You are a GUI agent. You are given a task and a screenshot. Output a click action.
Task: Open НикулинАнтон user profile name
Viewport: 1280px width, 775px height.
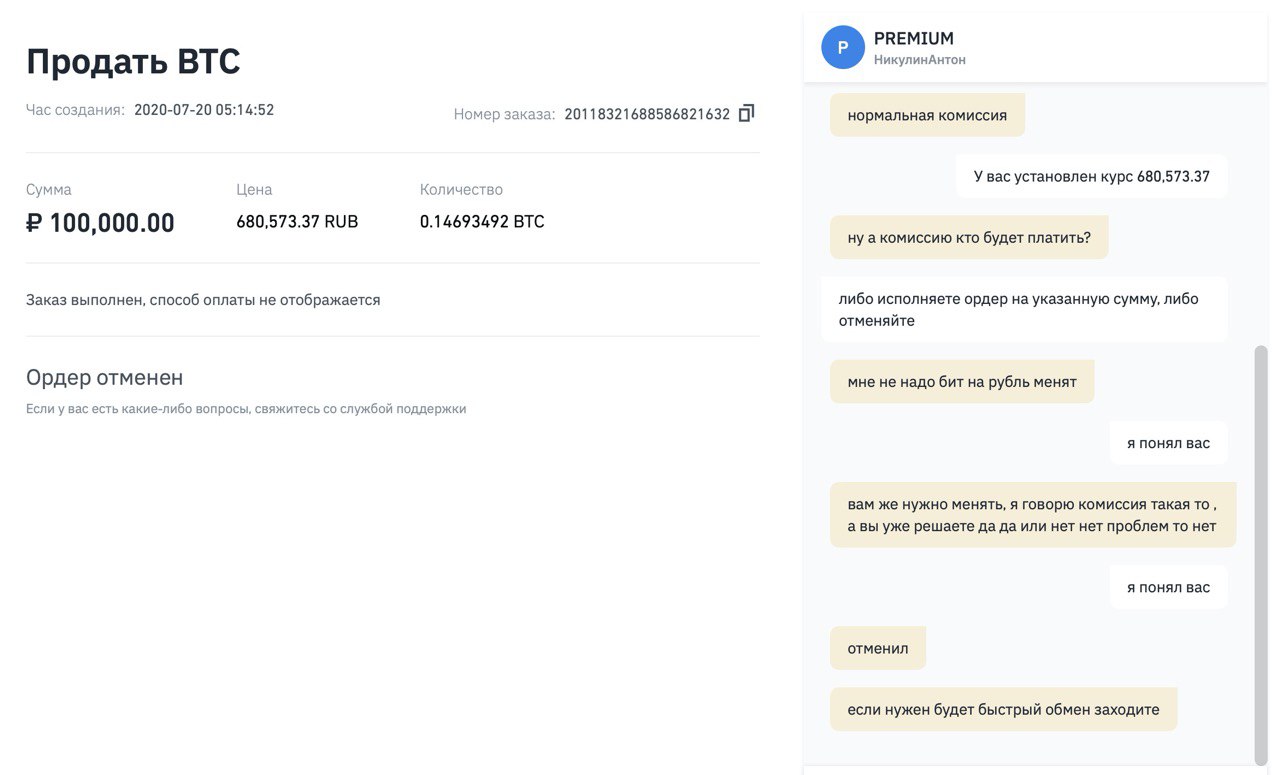tap(919, 60)
